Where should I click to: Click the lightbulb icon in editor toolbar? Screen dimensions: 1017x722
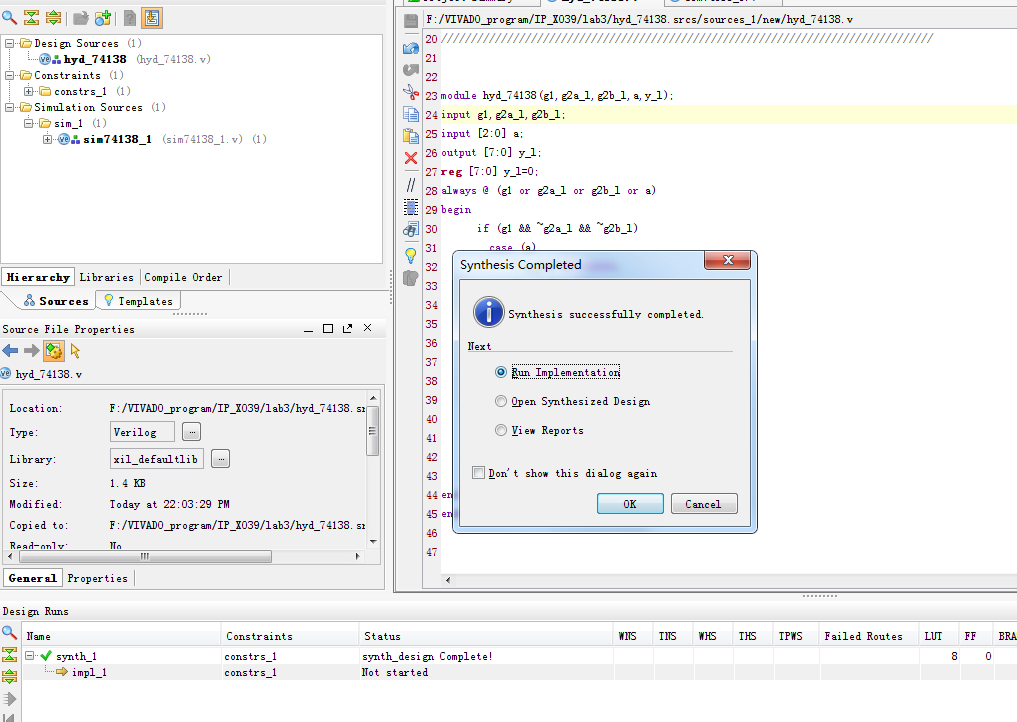point(410,255)
